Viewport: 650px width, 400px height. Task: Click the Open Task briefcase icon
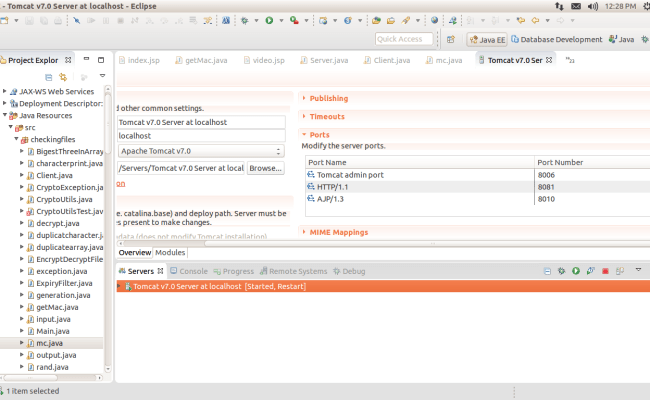(390, 20)
